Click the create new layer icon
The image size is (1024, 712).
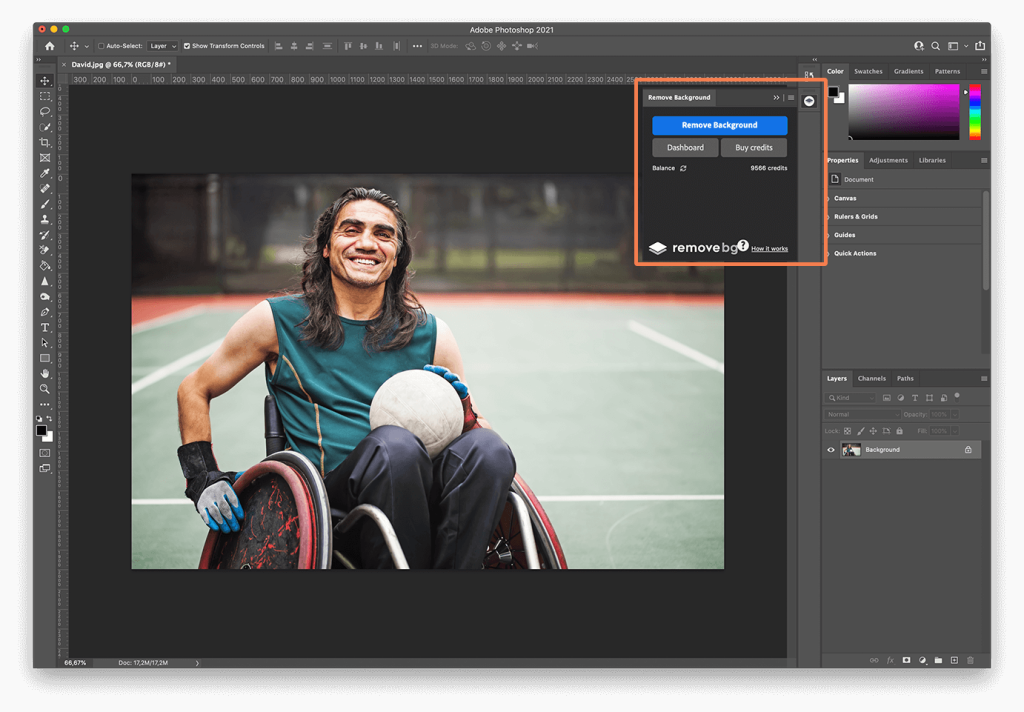pos(954,660)
